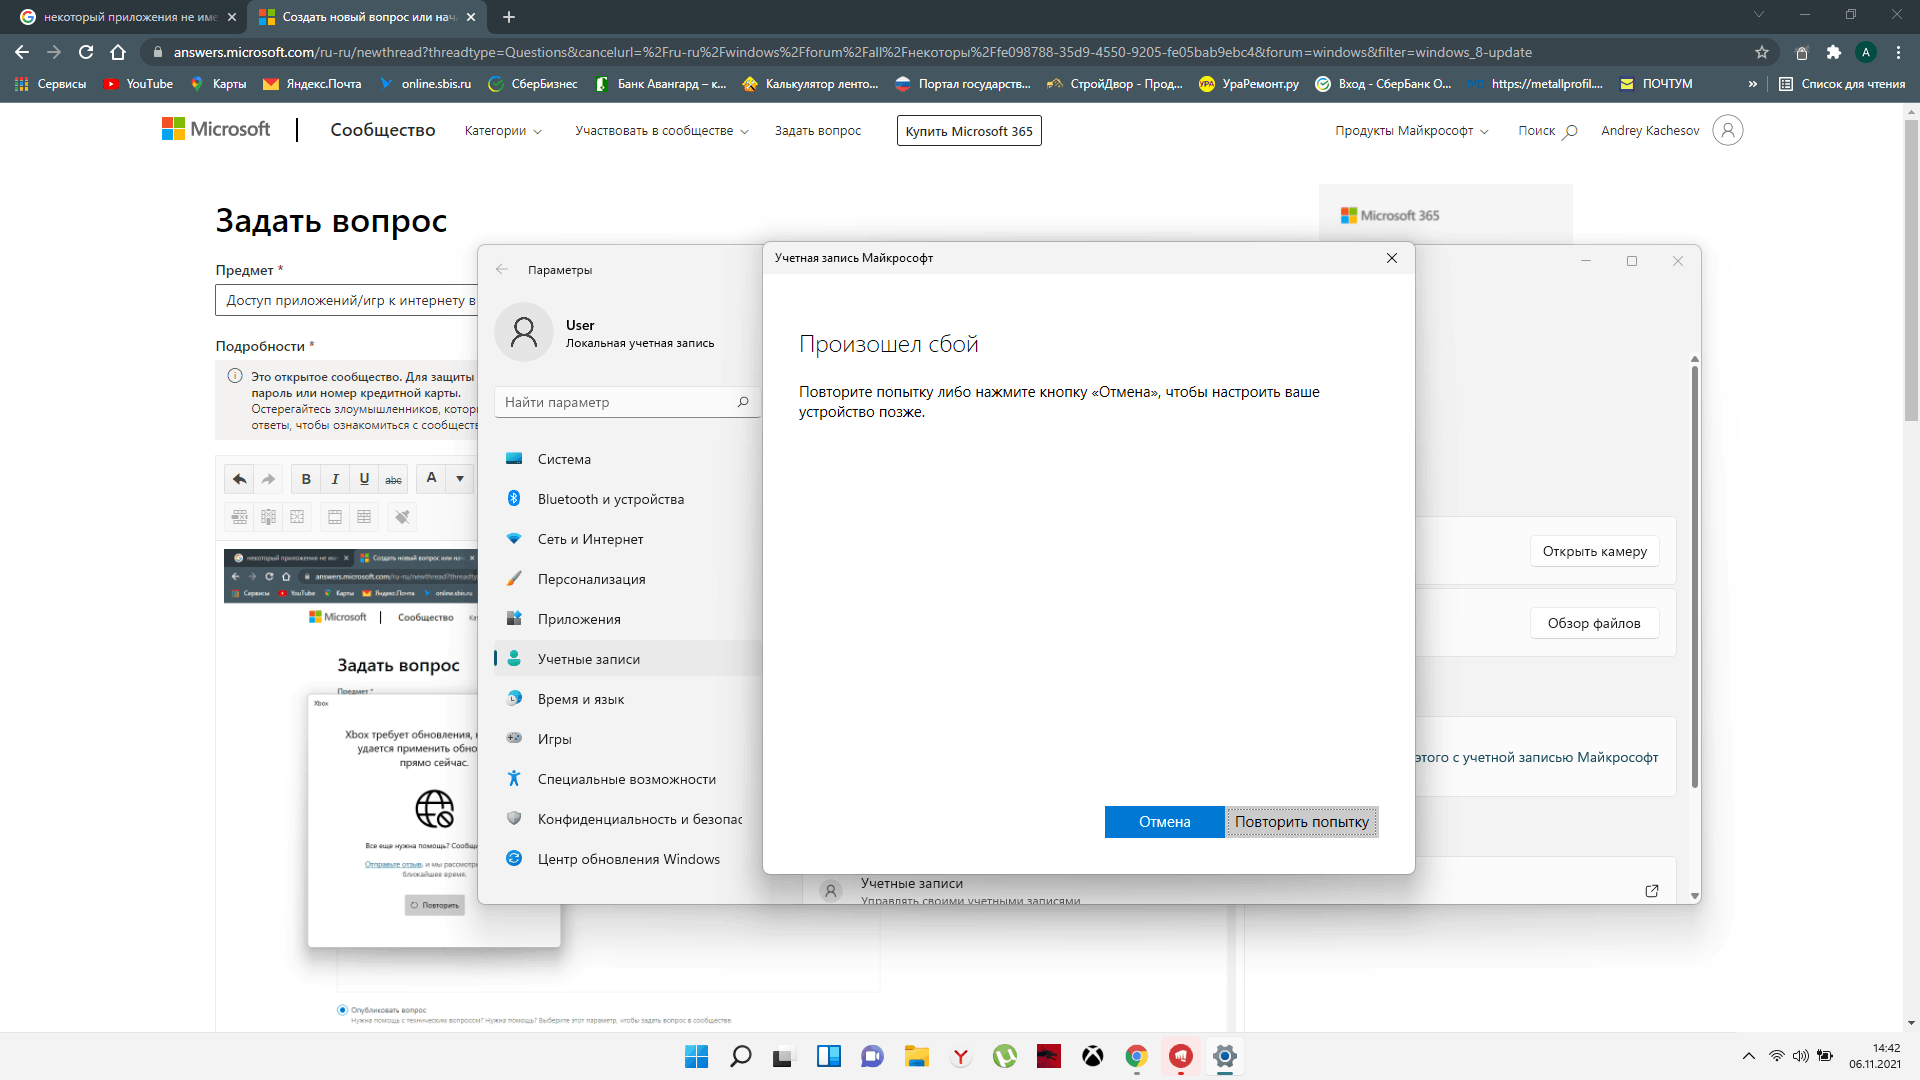Image resolution: width=1920 pixels, height=1080 pixels.
Task: Click the redo arrow in the editor toolbar
Action: [x=268, y=479]
